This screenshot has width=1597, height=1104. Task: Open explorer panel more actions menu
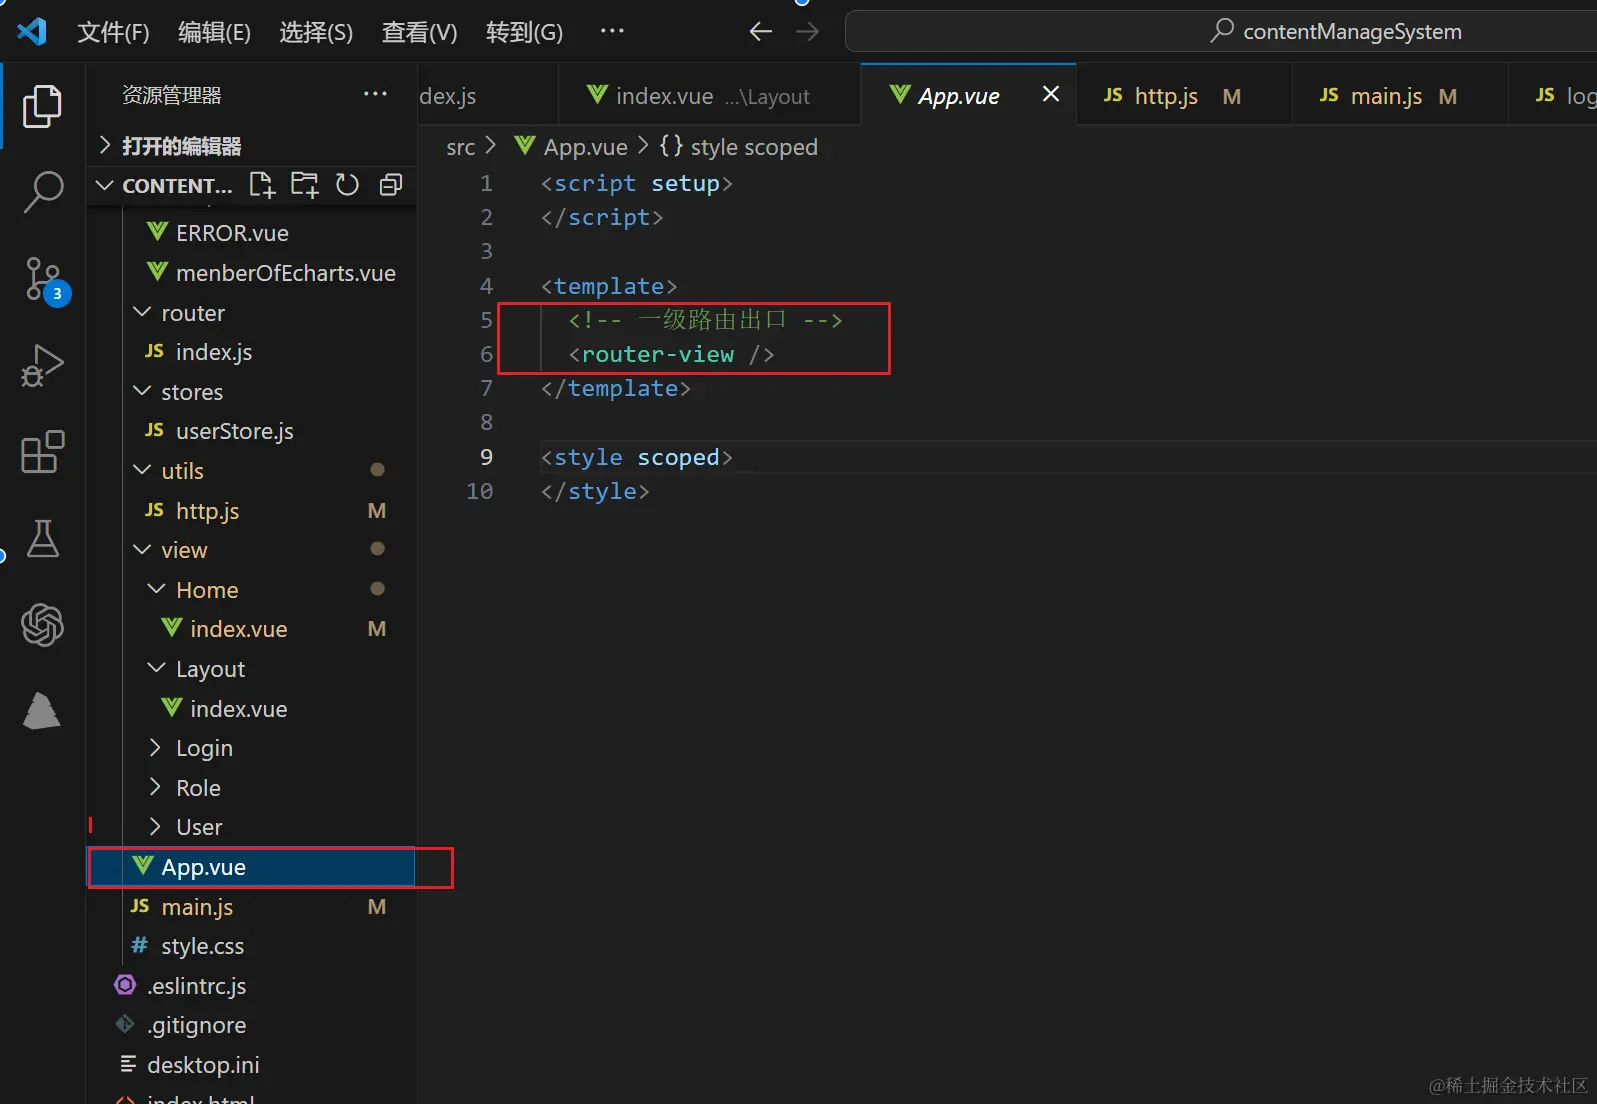pyautogui.click(x=375, y=94)
